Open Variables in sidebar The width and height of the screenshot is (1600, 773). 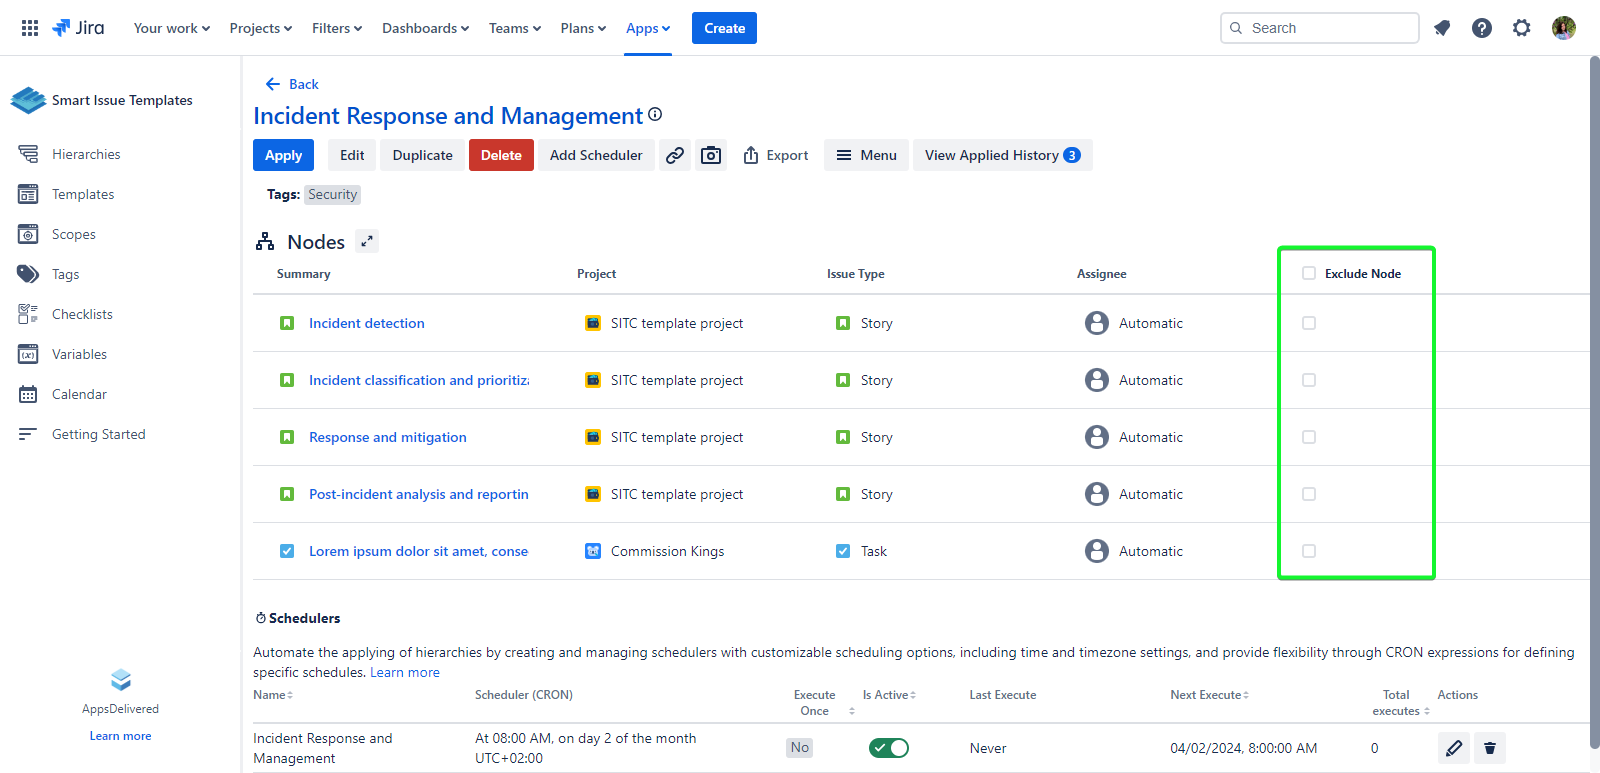tap(79, 354)
